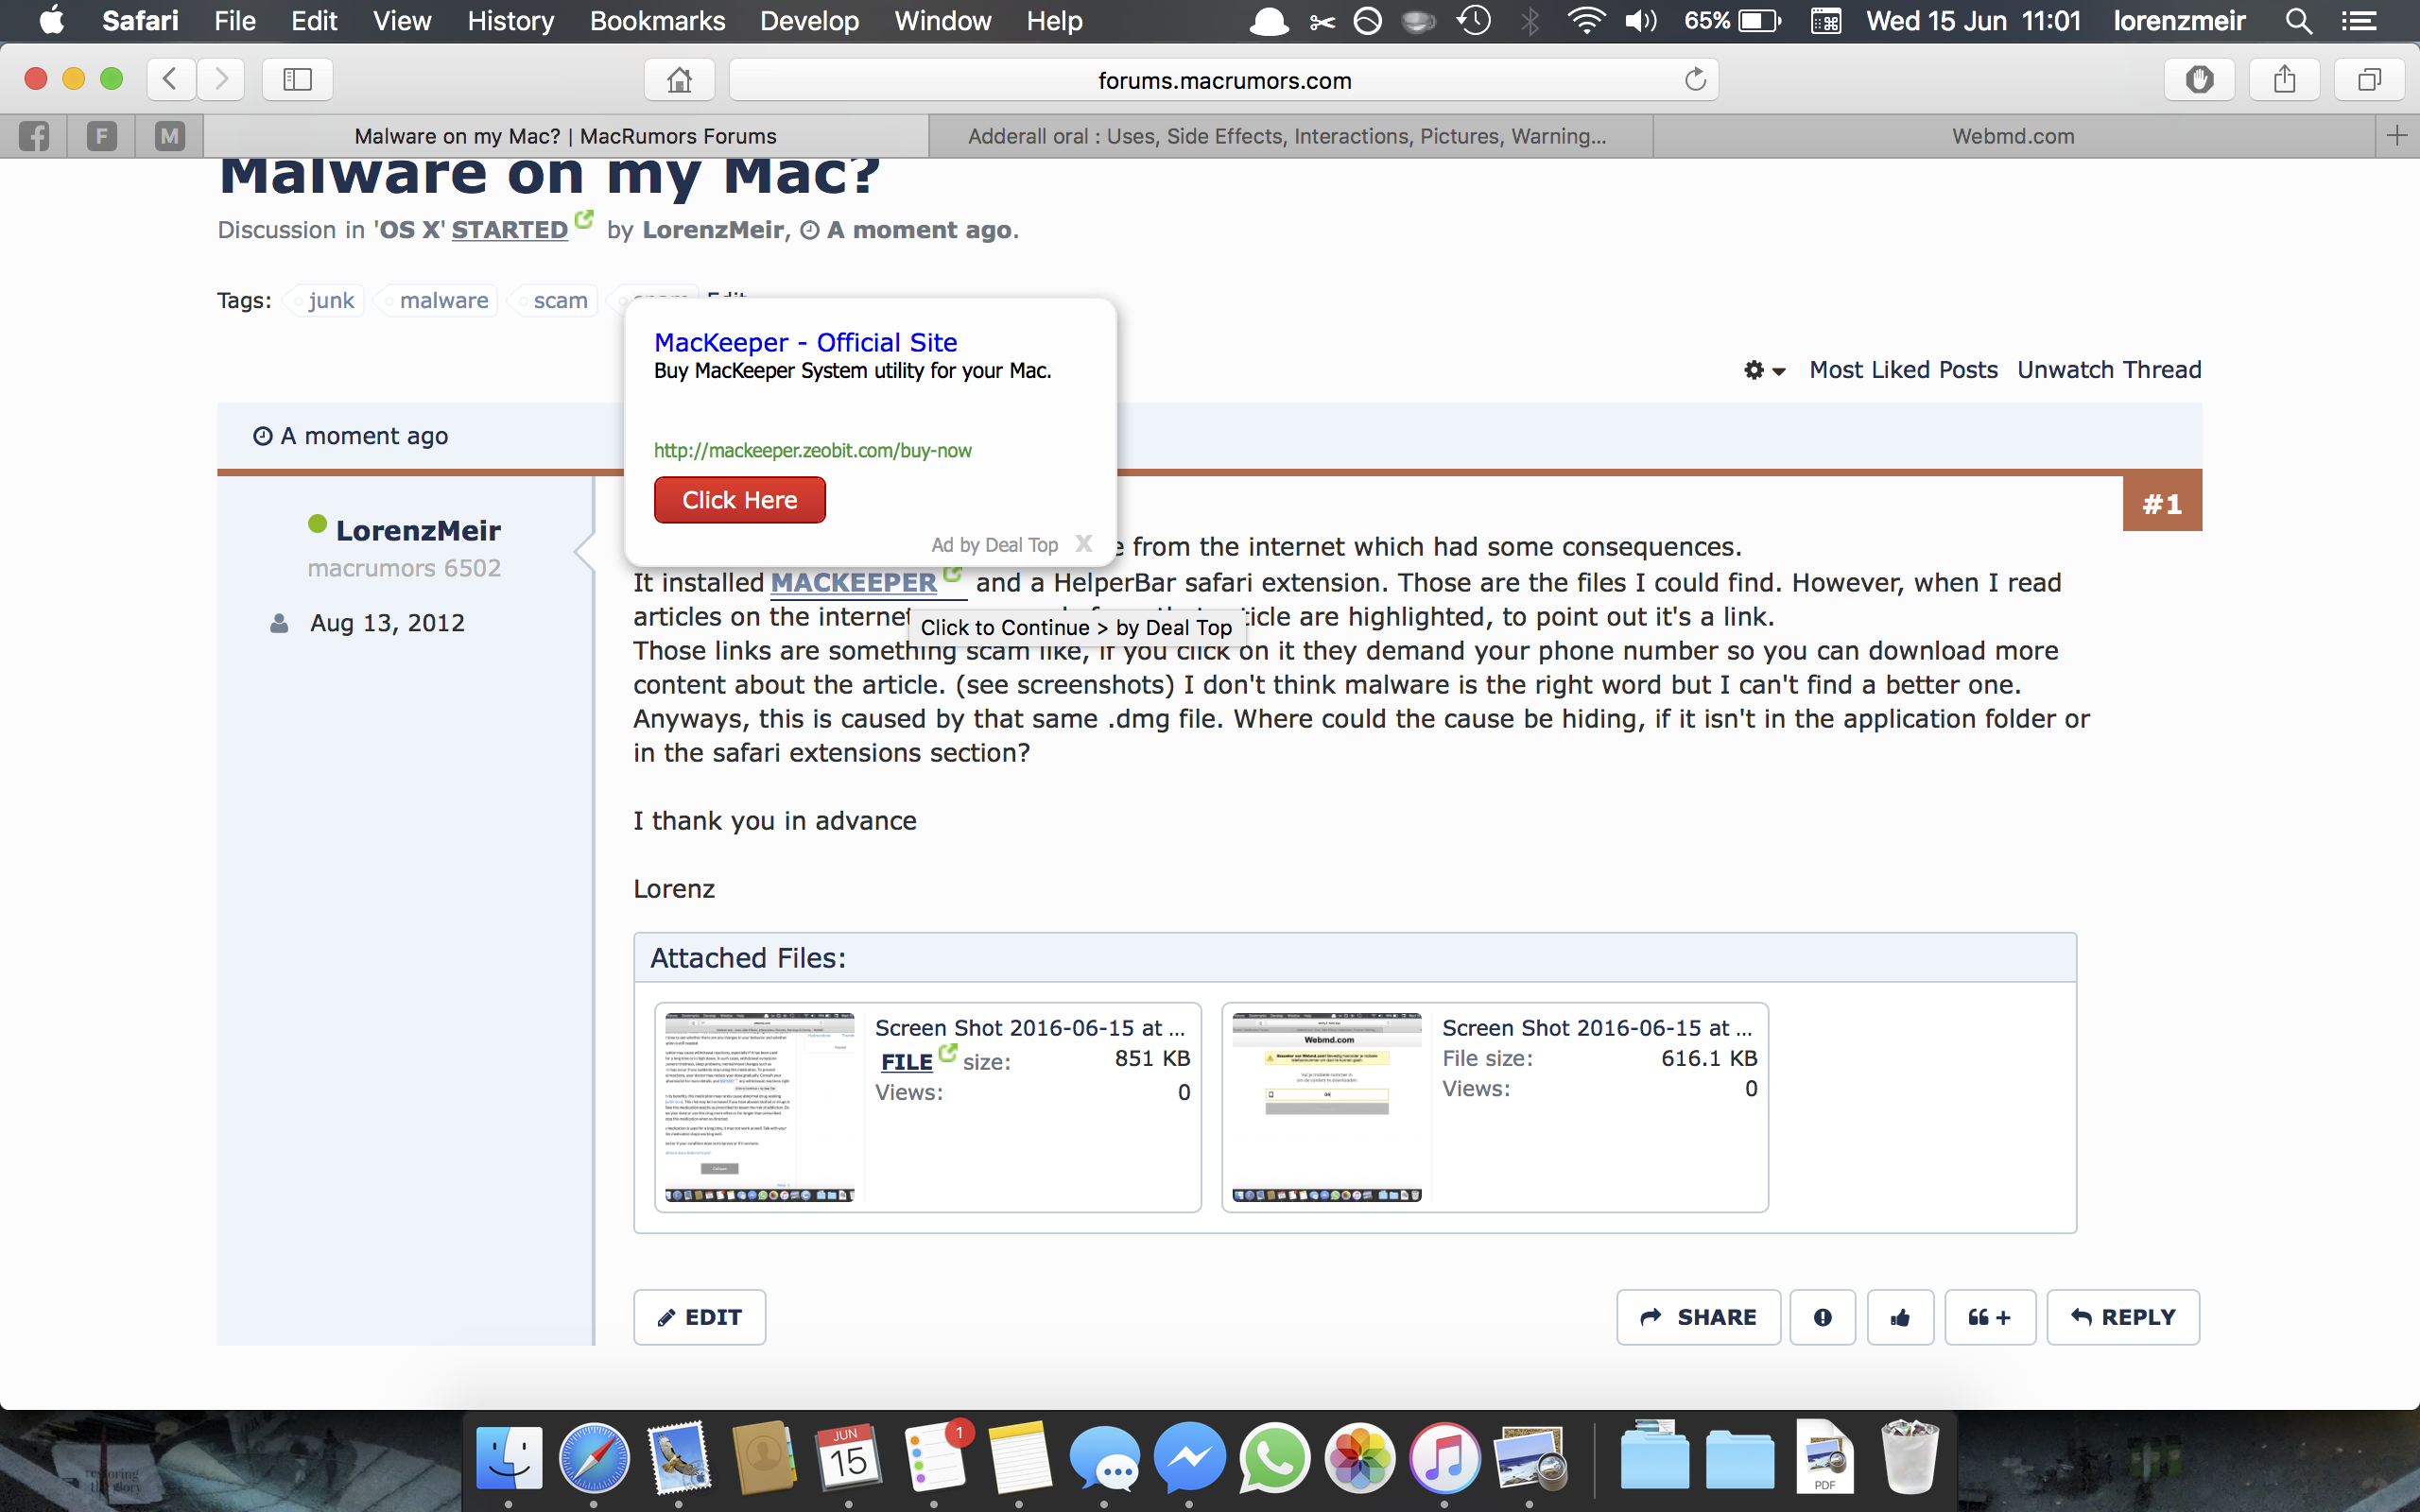Click the forums.macrumors.com address field
The height and width of the screenshot is (1512, 2420).
pyautogui.click(x=1224, y=79)
